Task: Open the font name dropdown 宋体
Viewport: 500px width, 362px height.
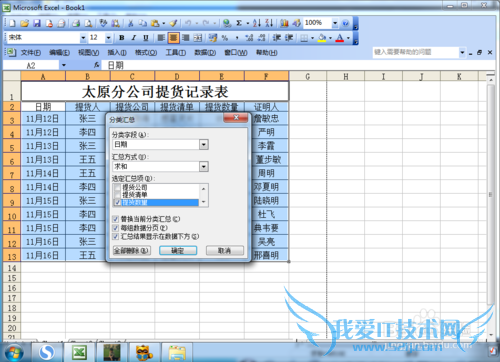Action: point(83,38)
